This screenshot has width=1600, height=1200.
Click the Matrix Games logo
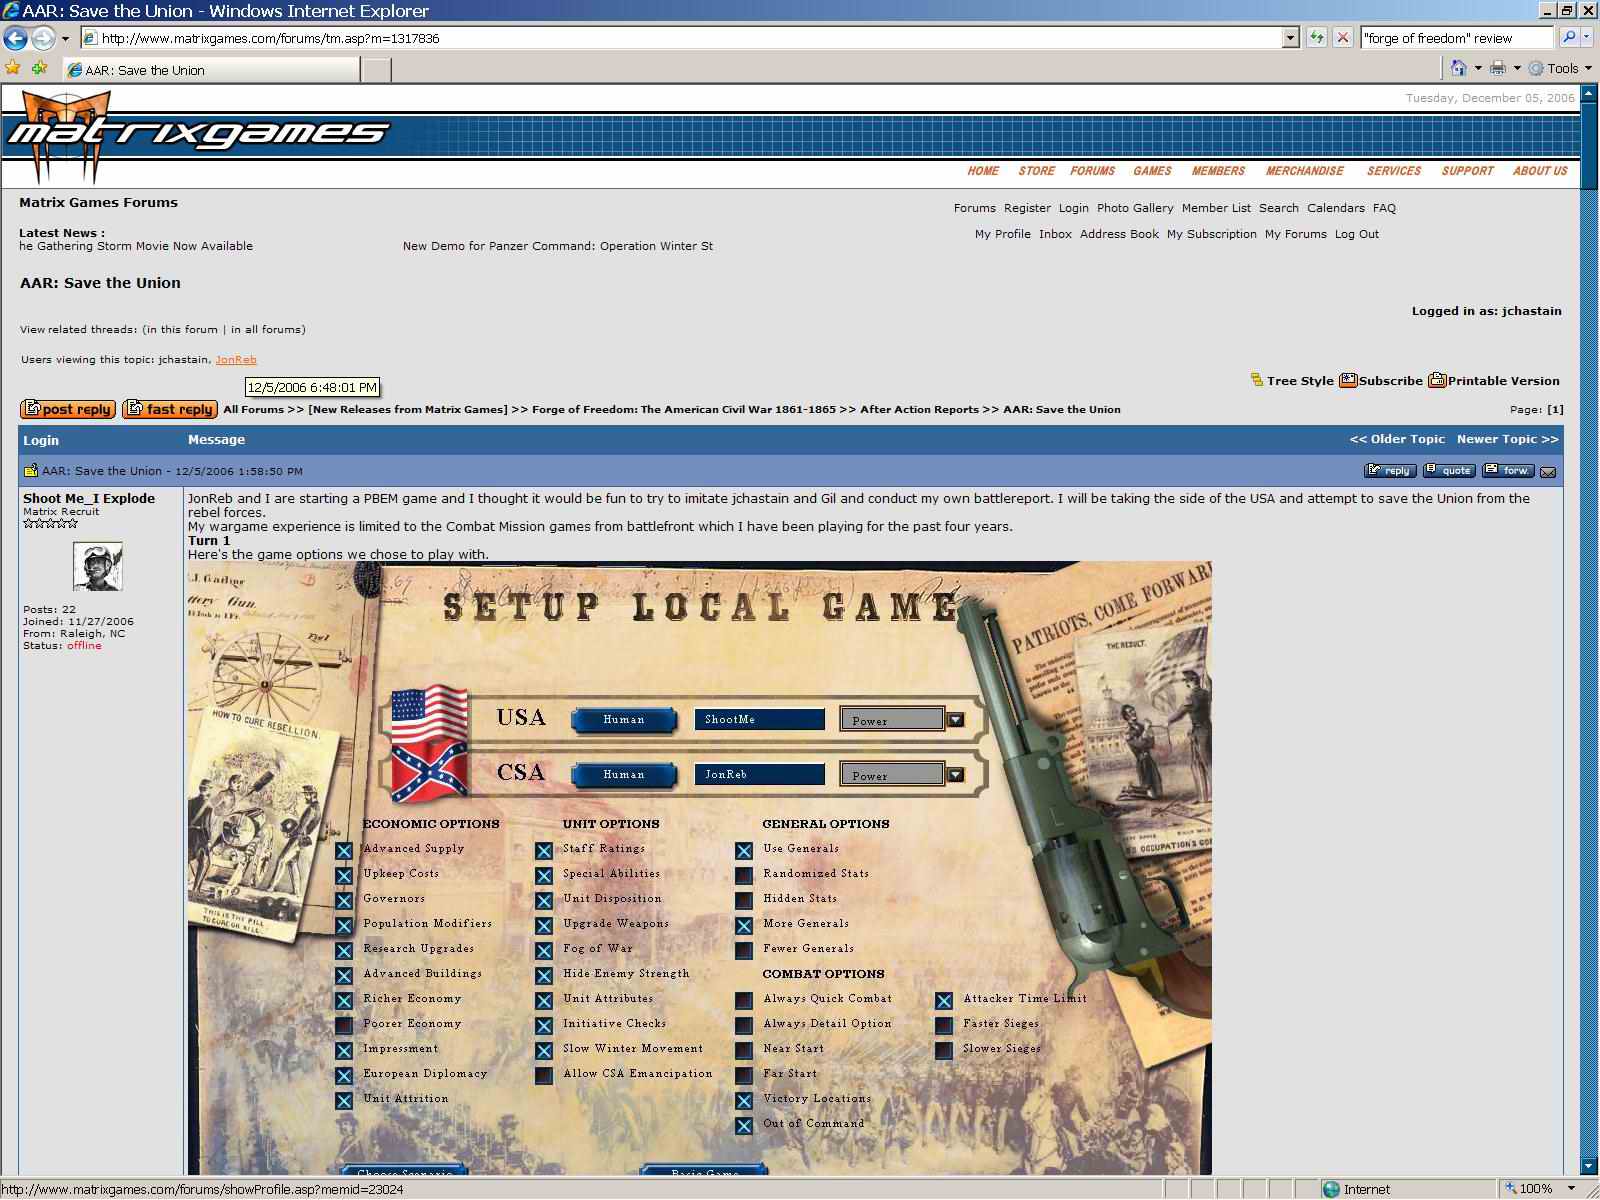[x=198, y=135]
